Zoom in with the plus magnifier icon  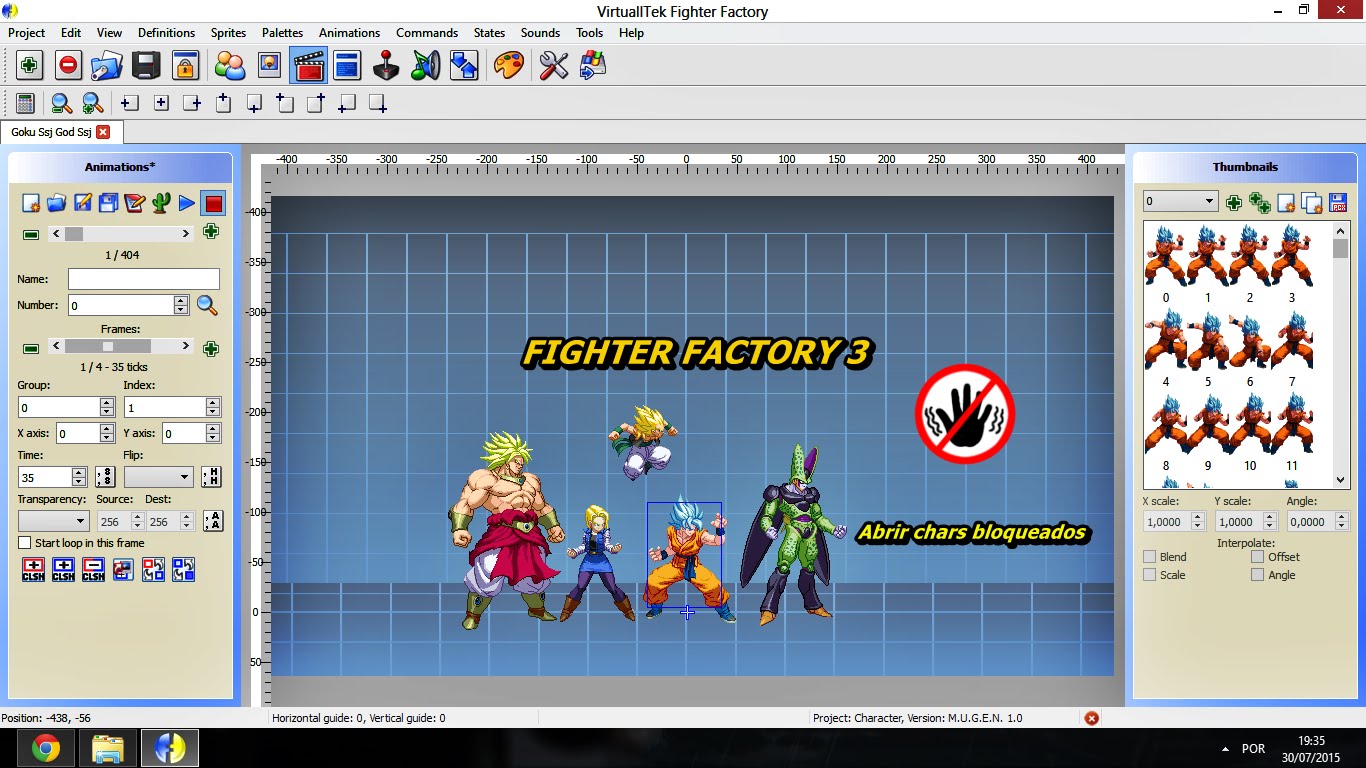pos(92,103)
